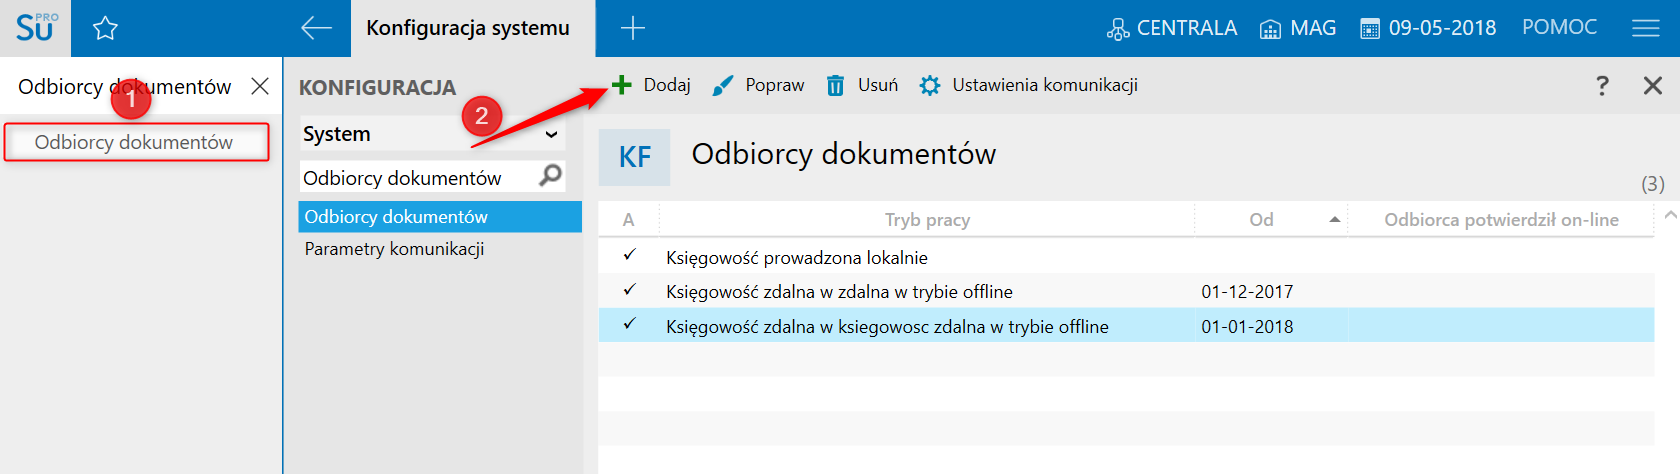Click the green plus Dodaj icon
This screenshot has width=1680, height=474.
point(622,85)
